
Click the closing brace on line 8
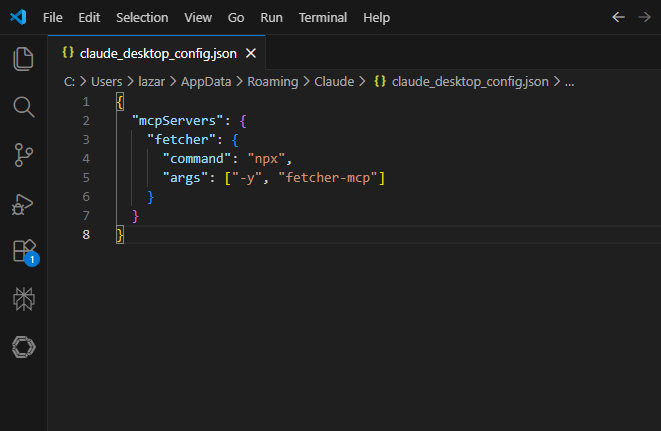pos(120,235)
